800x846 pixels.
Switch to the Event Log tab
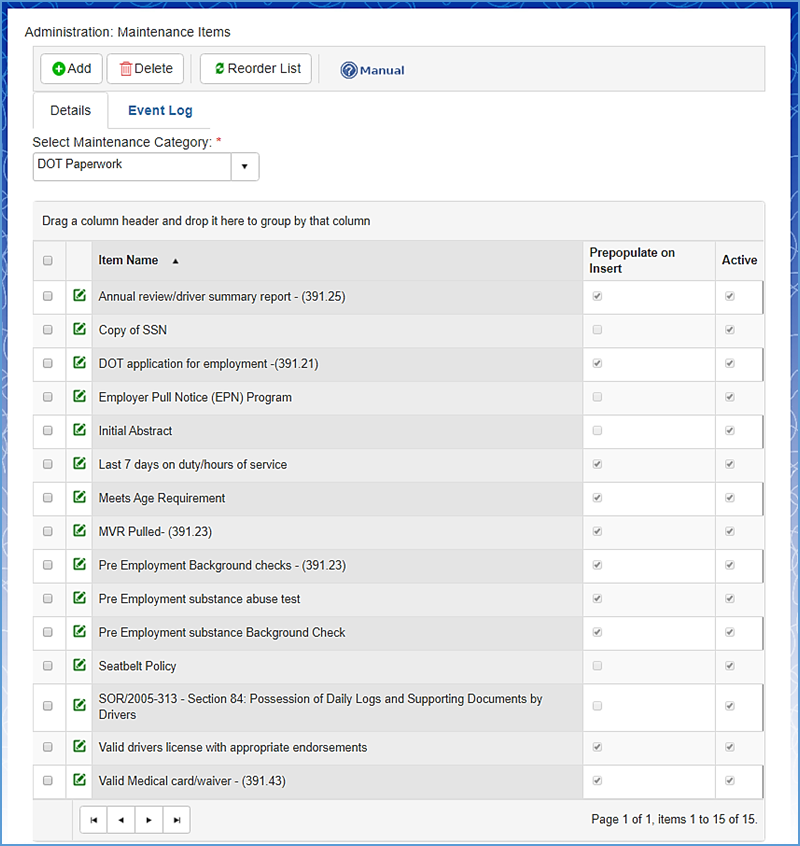[160, 110]
